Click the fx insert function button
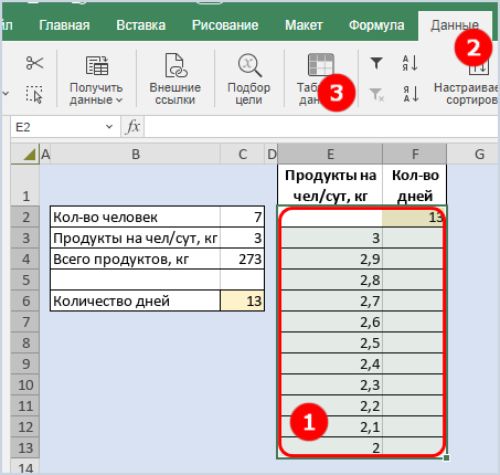This screenshot has height=475, width=500. pos(133,127)
